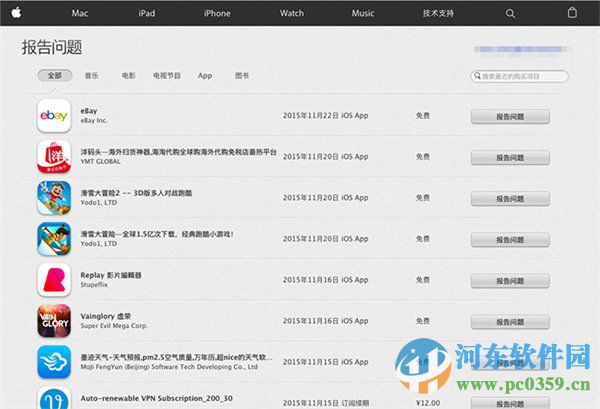This screenshot has width=600, height=409.
Task: Click the Replay 影片编辑器 title
Action: pyautogui.click(x=111, y=275)
